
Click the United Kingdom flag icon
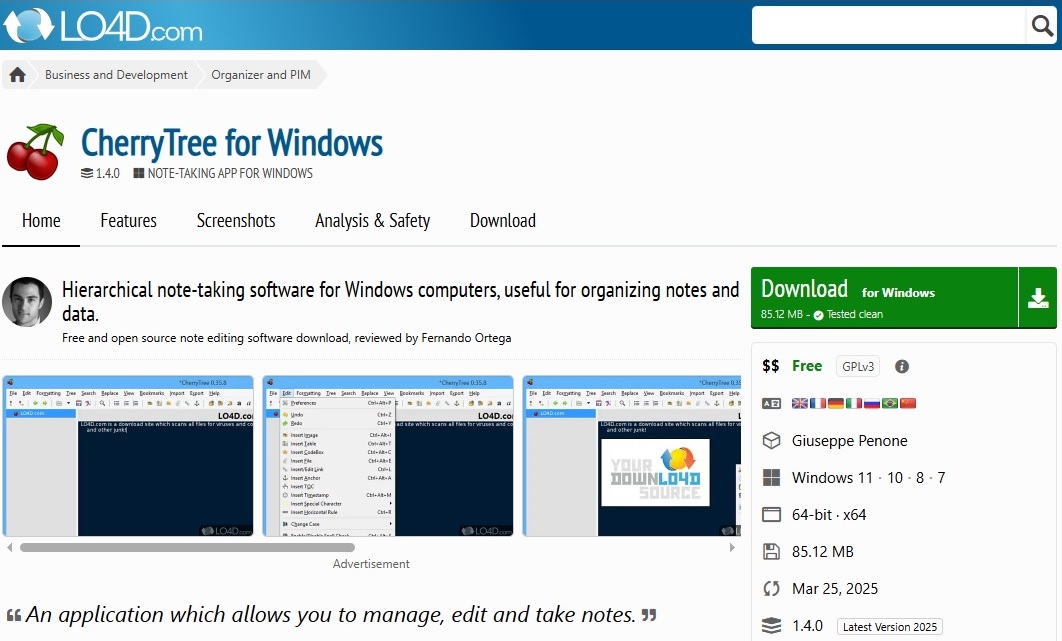pyautogui.click(x=800, y=403)
